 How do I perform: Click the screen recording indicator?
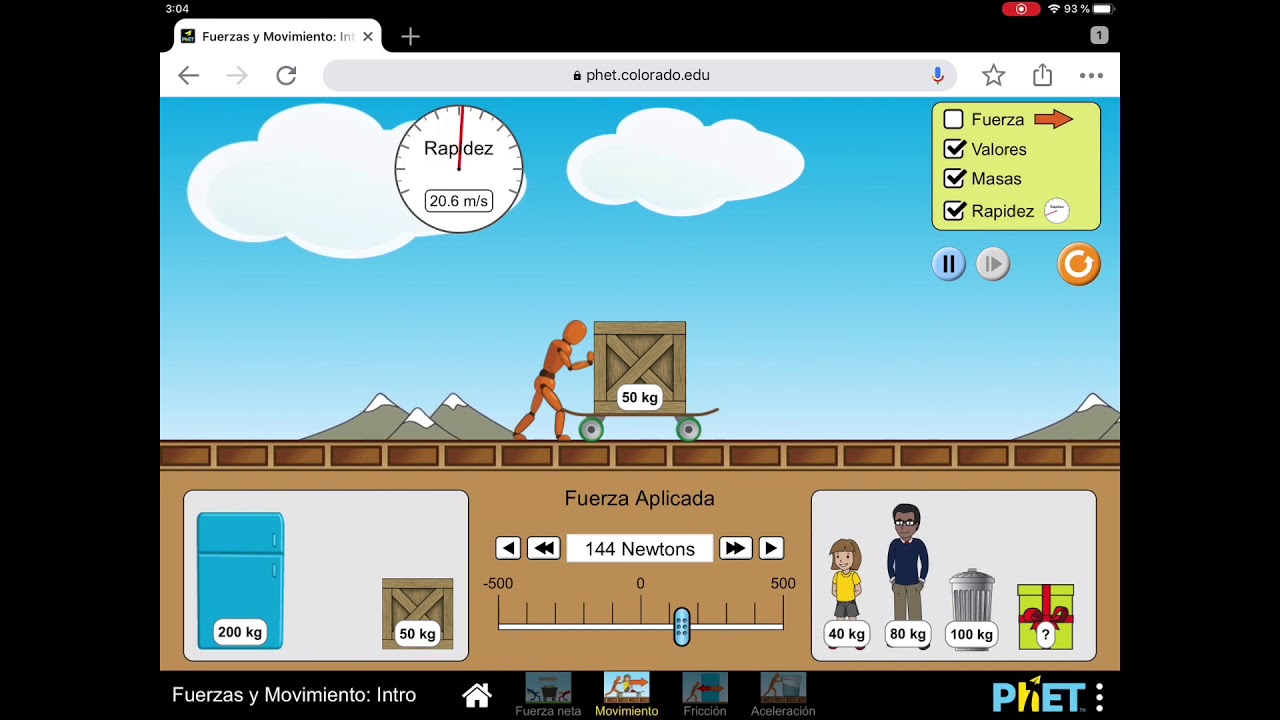[x=1021, y=9]
